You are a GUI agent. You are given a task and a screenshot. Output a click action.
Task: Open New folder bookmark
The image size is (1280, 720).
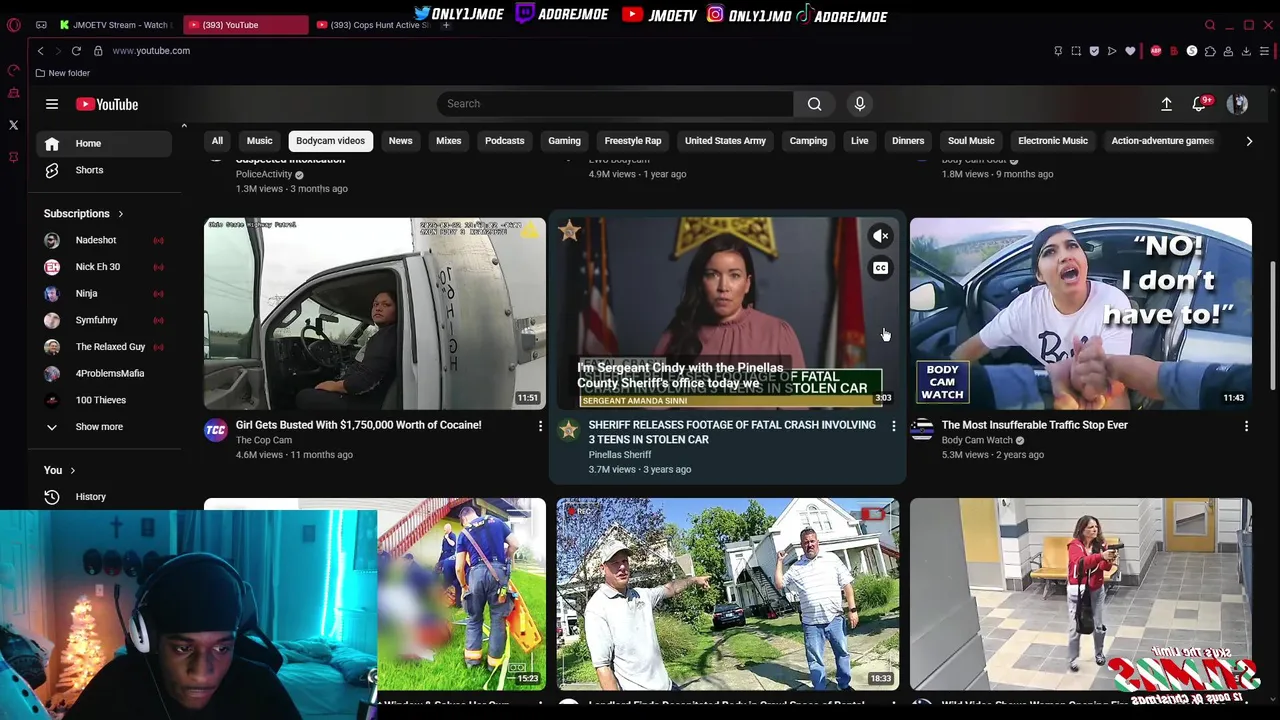click(62, 73)
